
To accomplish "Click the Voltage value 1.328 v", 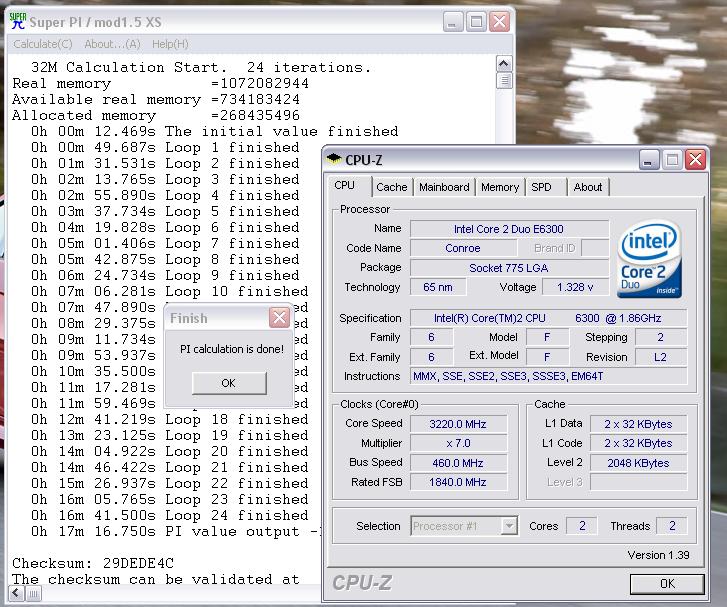I will 575,287.
